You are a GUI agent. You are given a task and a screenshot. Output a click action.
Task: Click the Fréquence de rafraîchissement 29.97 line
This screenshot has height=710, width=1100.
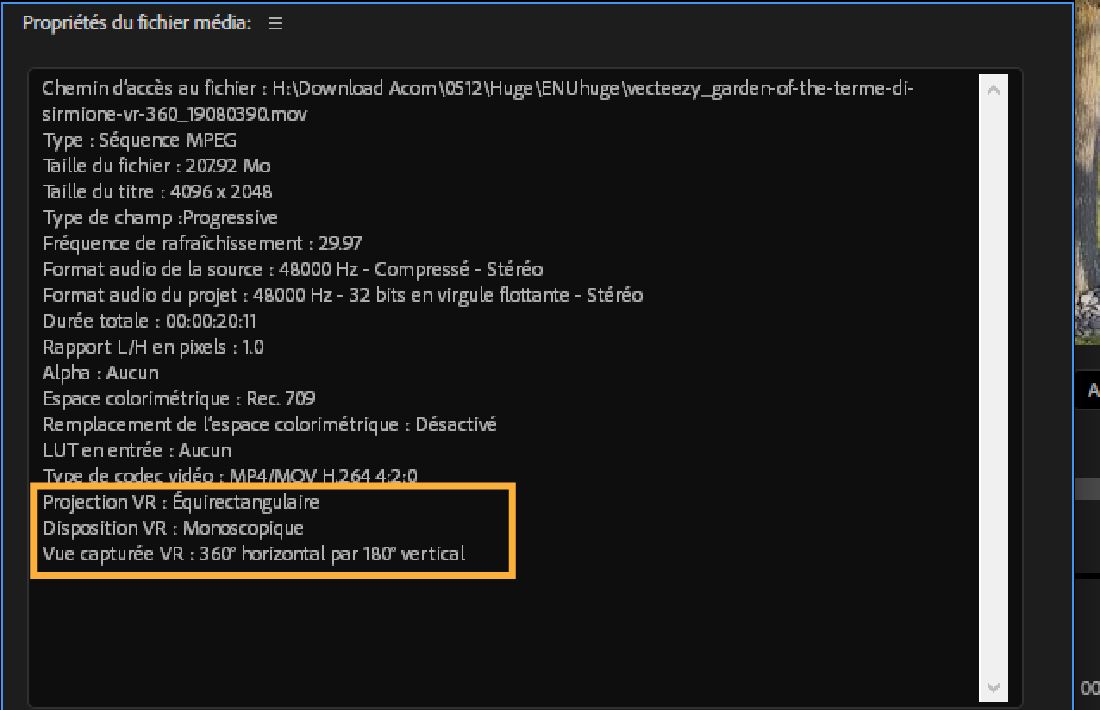click(202, 244)
